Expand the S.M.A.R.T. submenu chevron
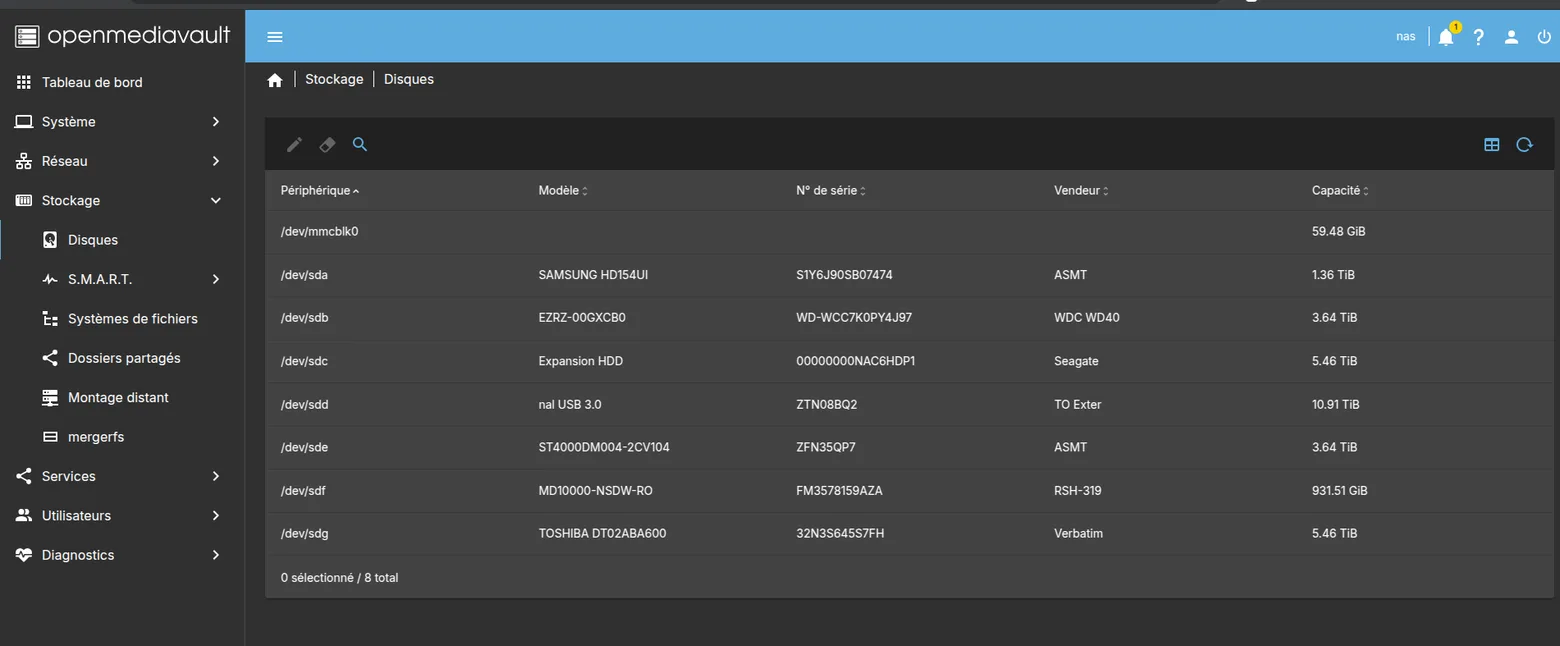Image resolution: width=1560 pixels, height=646 pixels. [x=215, y=279]
